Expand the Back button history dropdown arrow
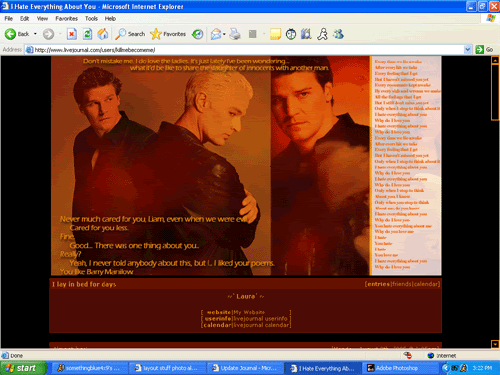This screenshot has width=500, height=375. pos(35,34)
